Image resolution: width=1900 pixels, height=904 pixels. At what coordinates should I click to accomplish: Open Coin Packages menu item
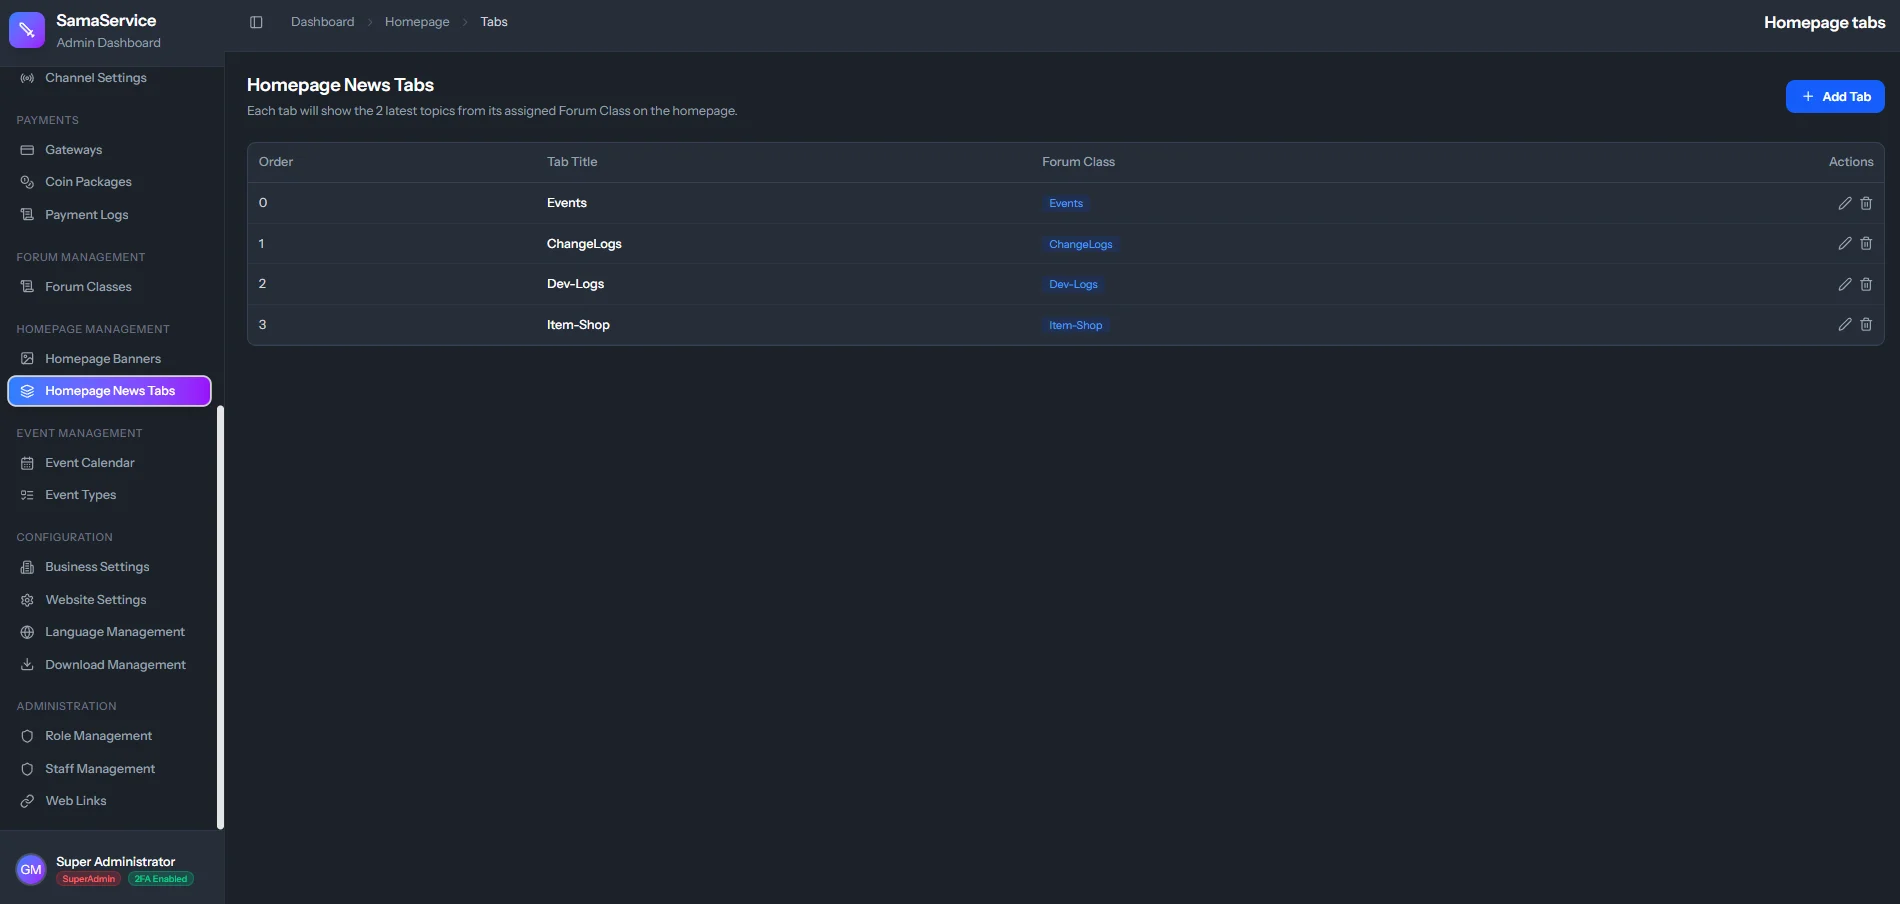pyautogui.click(x=110, y=182)
